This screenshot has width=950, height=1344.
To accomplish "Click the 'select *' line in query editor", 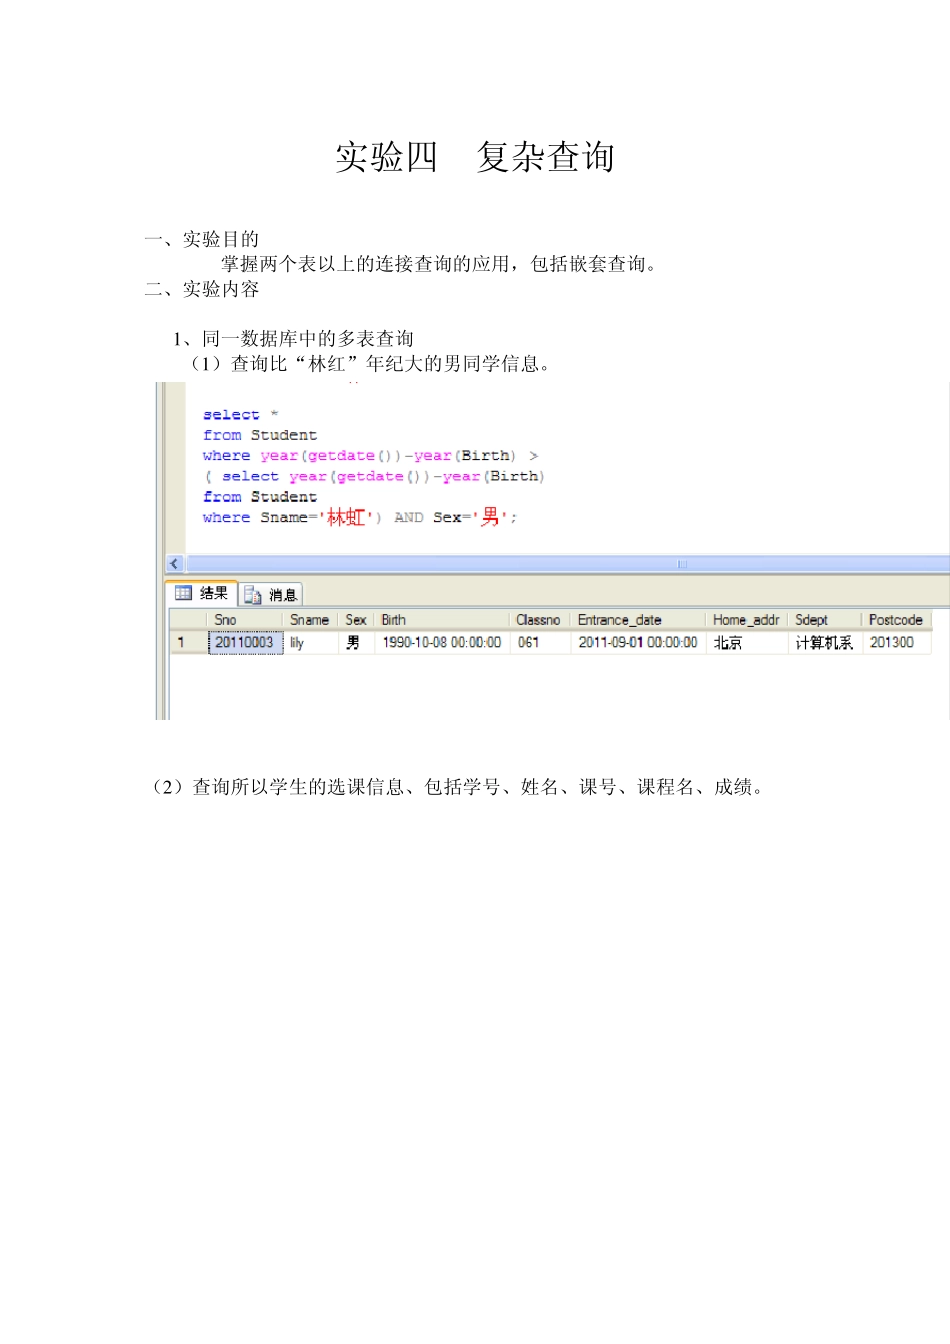I will tap(240, 415).
